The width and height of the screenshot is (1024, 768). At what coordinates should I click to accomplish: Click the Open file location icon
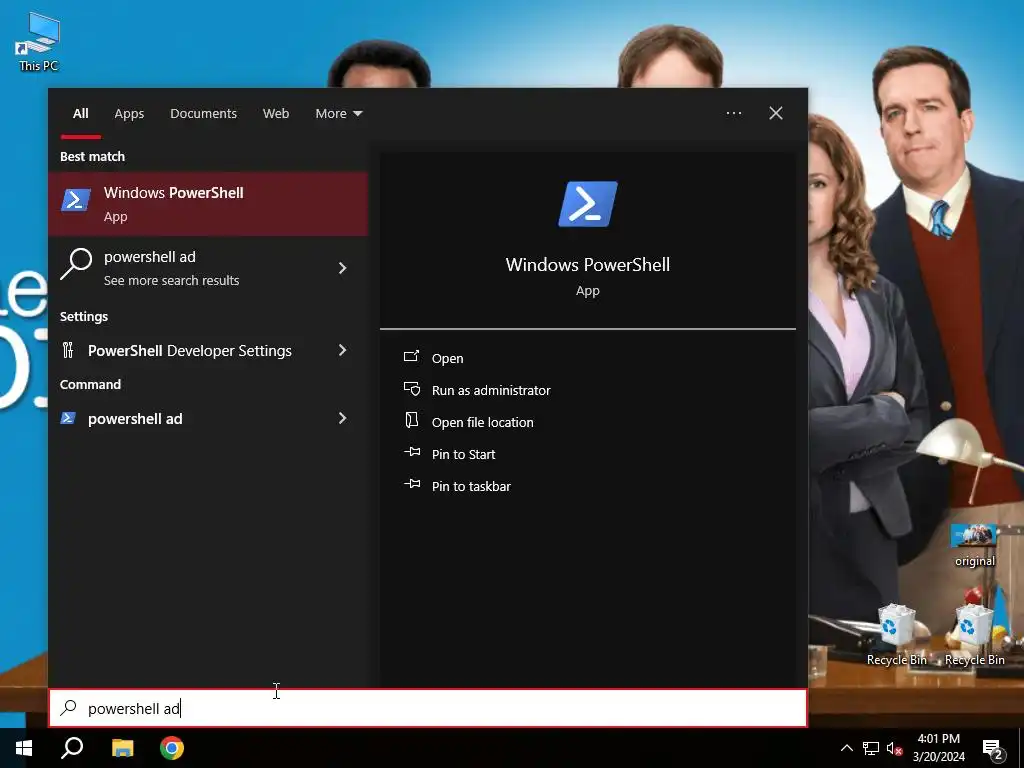click(411, 420)
